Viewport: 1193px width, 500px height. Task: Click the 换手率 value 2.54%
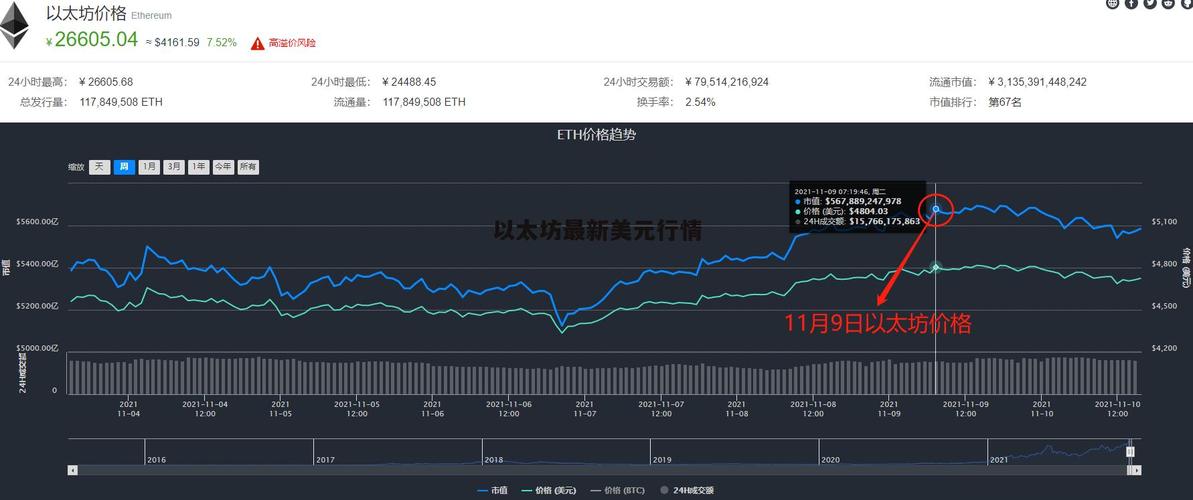point(700,102)
